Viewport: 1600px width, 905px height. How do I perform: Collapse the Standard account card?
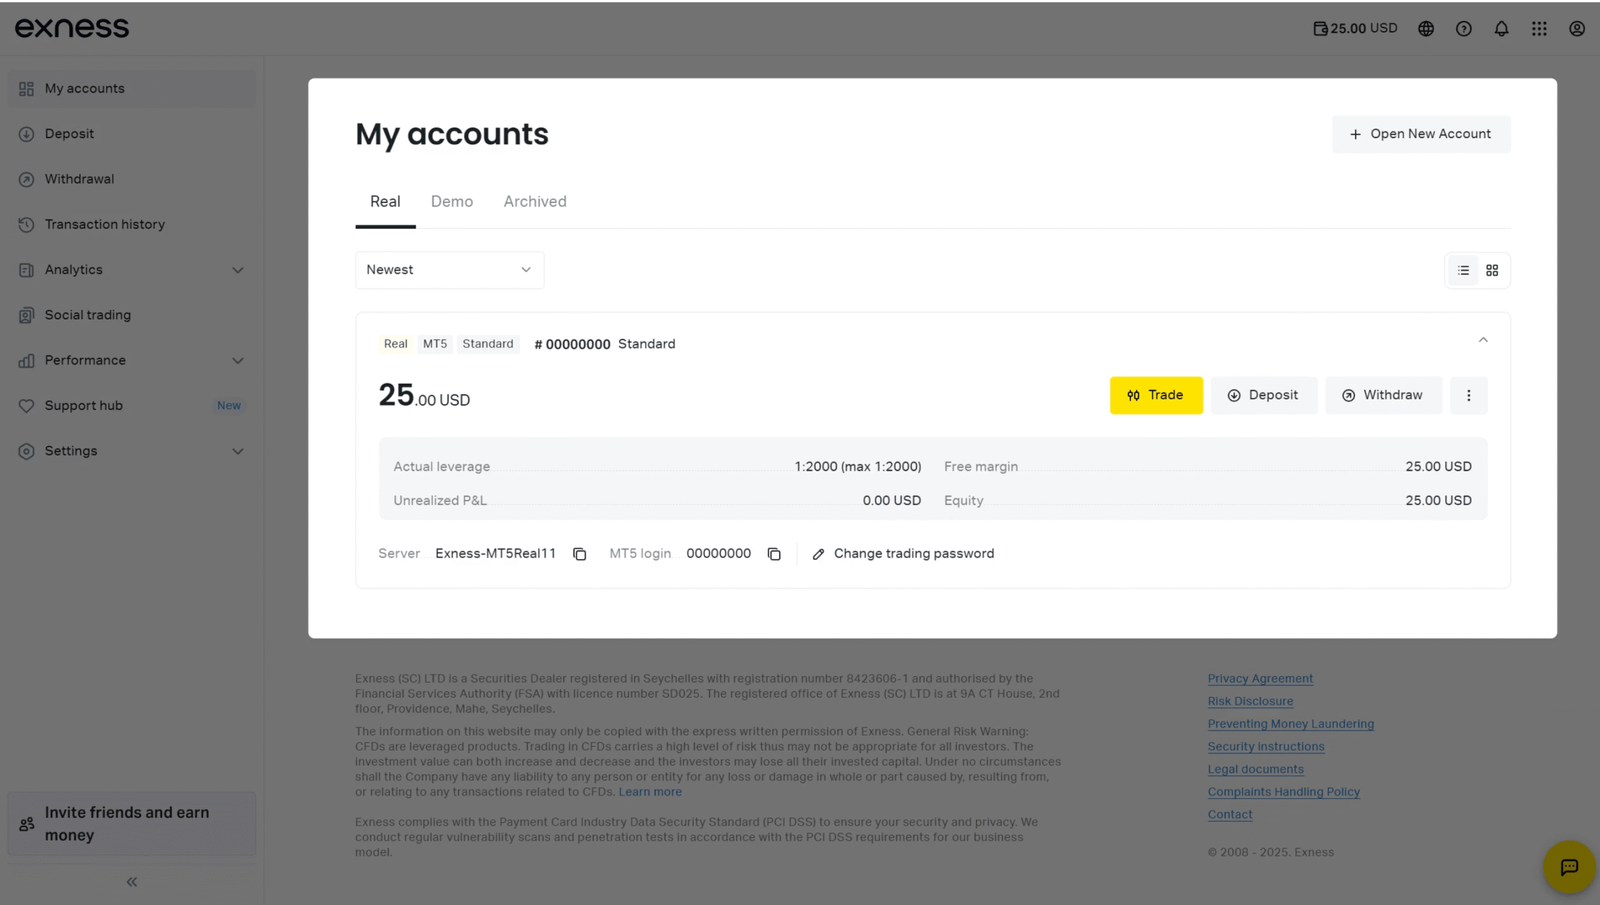point(1483,340)
